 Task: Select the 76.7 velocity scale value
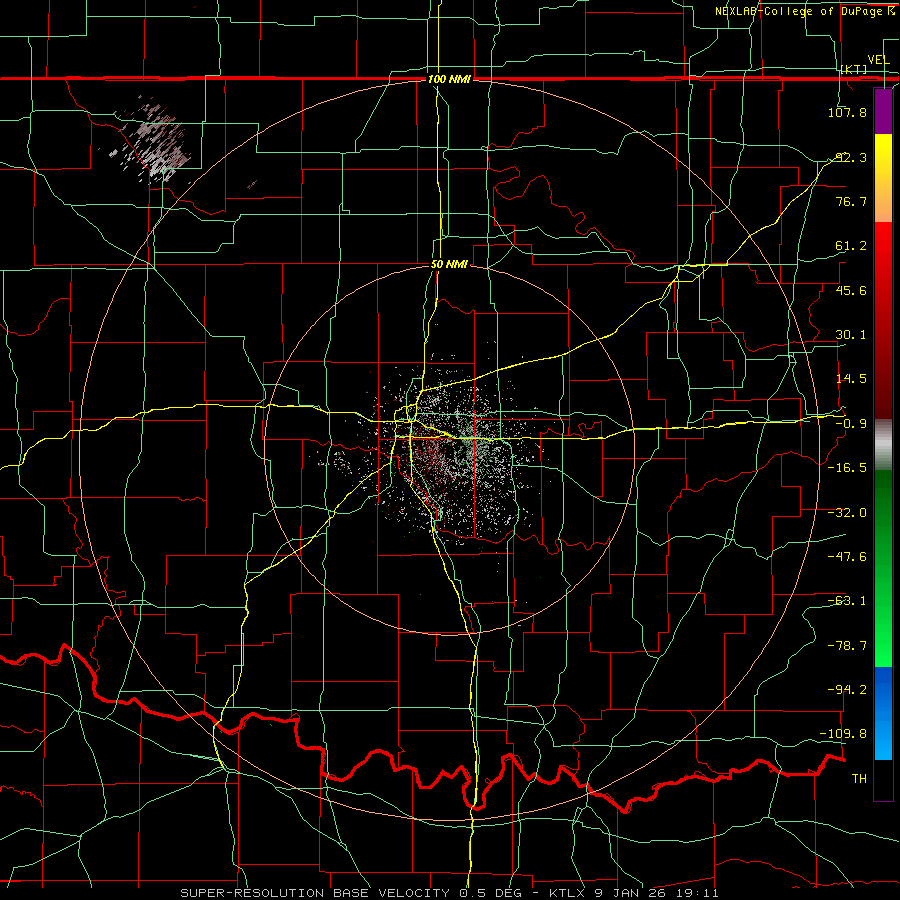tap(851, 201)
